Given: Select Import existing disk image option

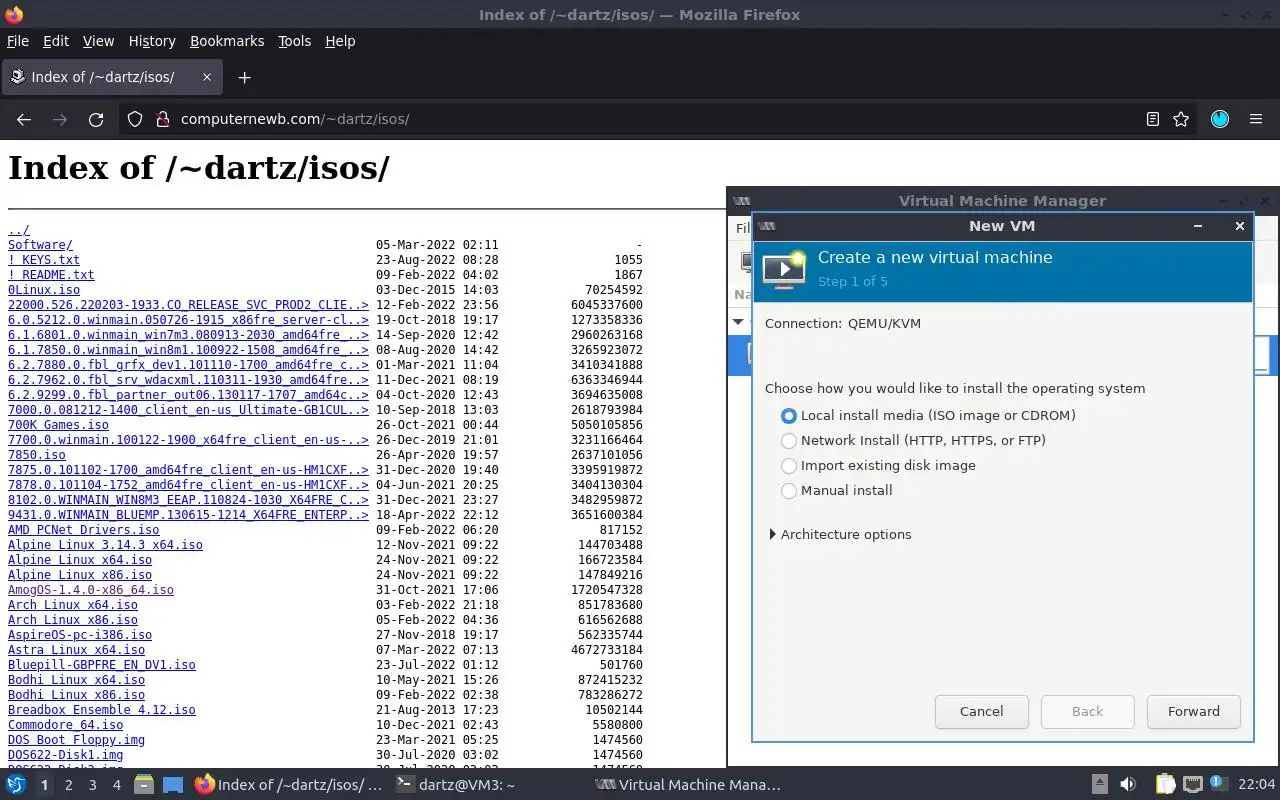Looking at the screenshot, I should (789, 465).
